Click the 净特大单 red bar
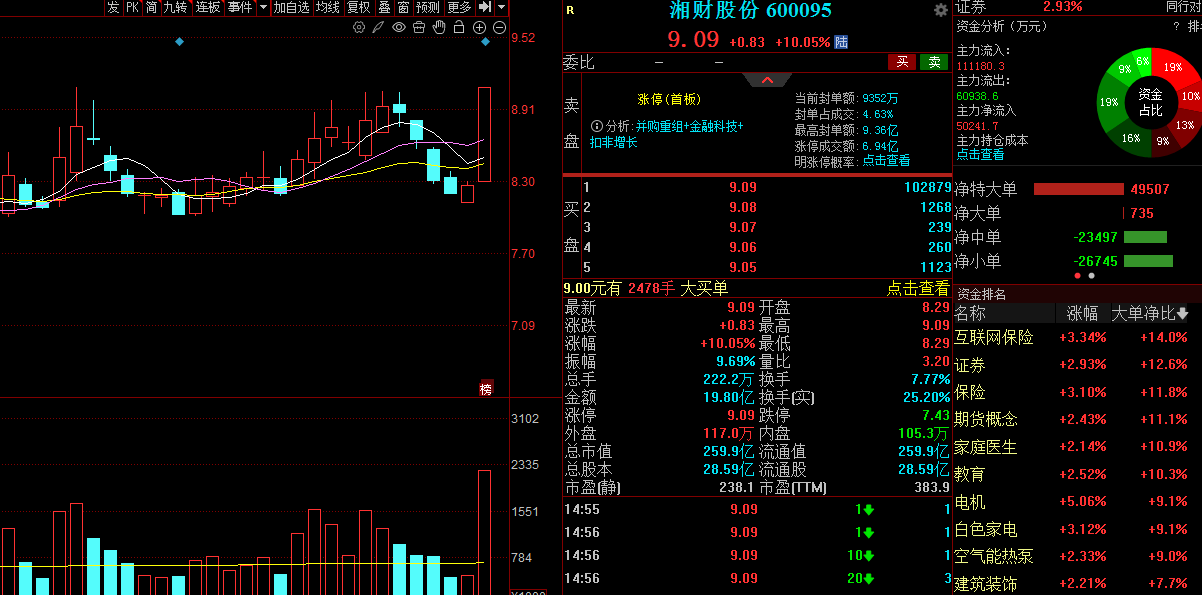Image resolution: width=1202 pixels, height=595 pixels. click(1078, 189)
